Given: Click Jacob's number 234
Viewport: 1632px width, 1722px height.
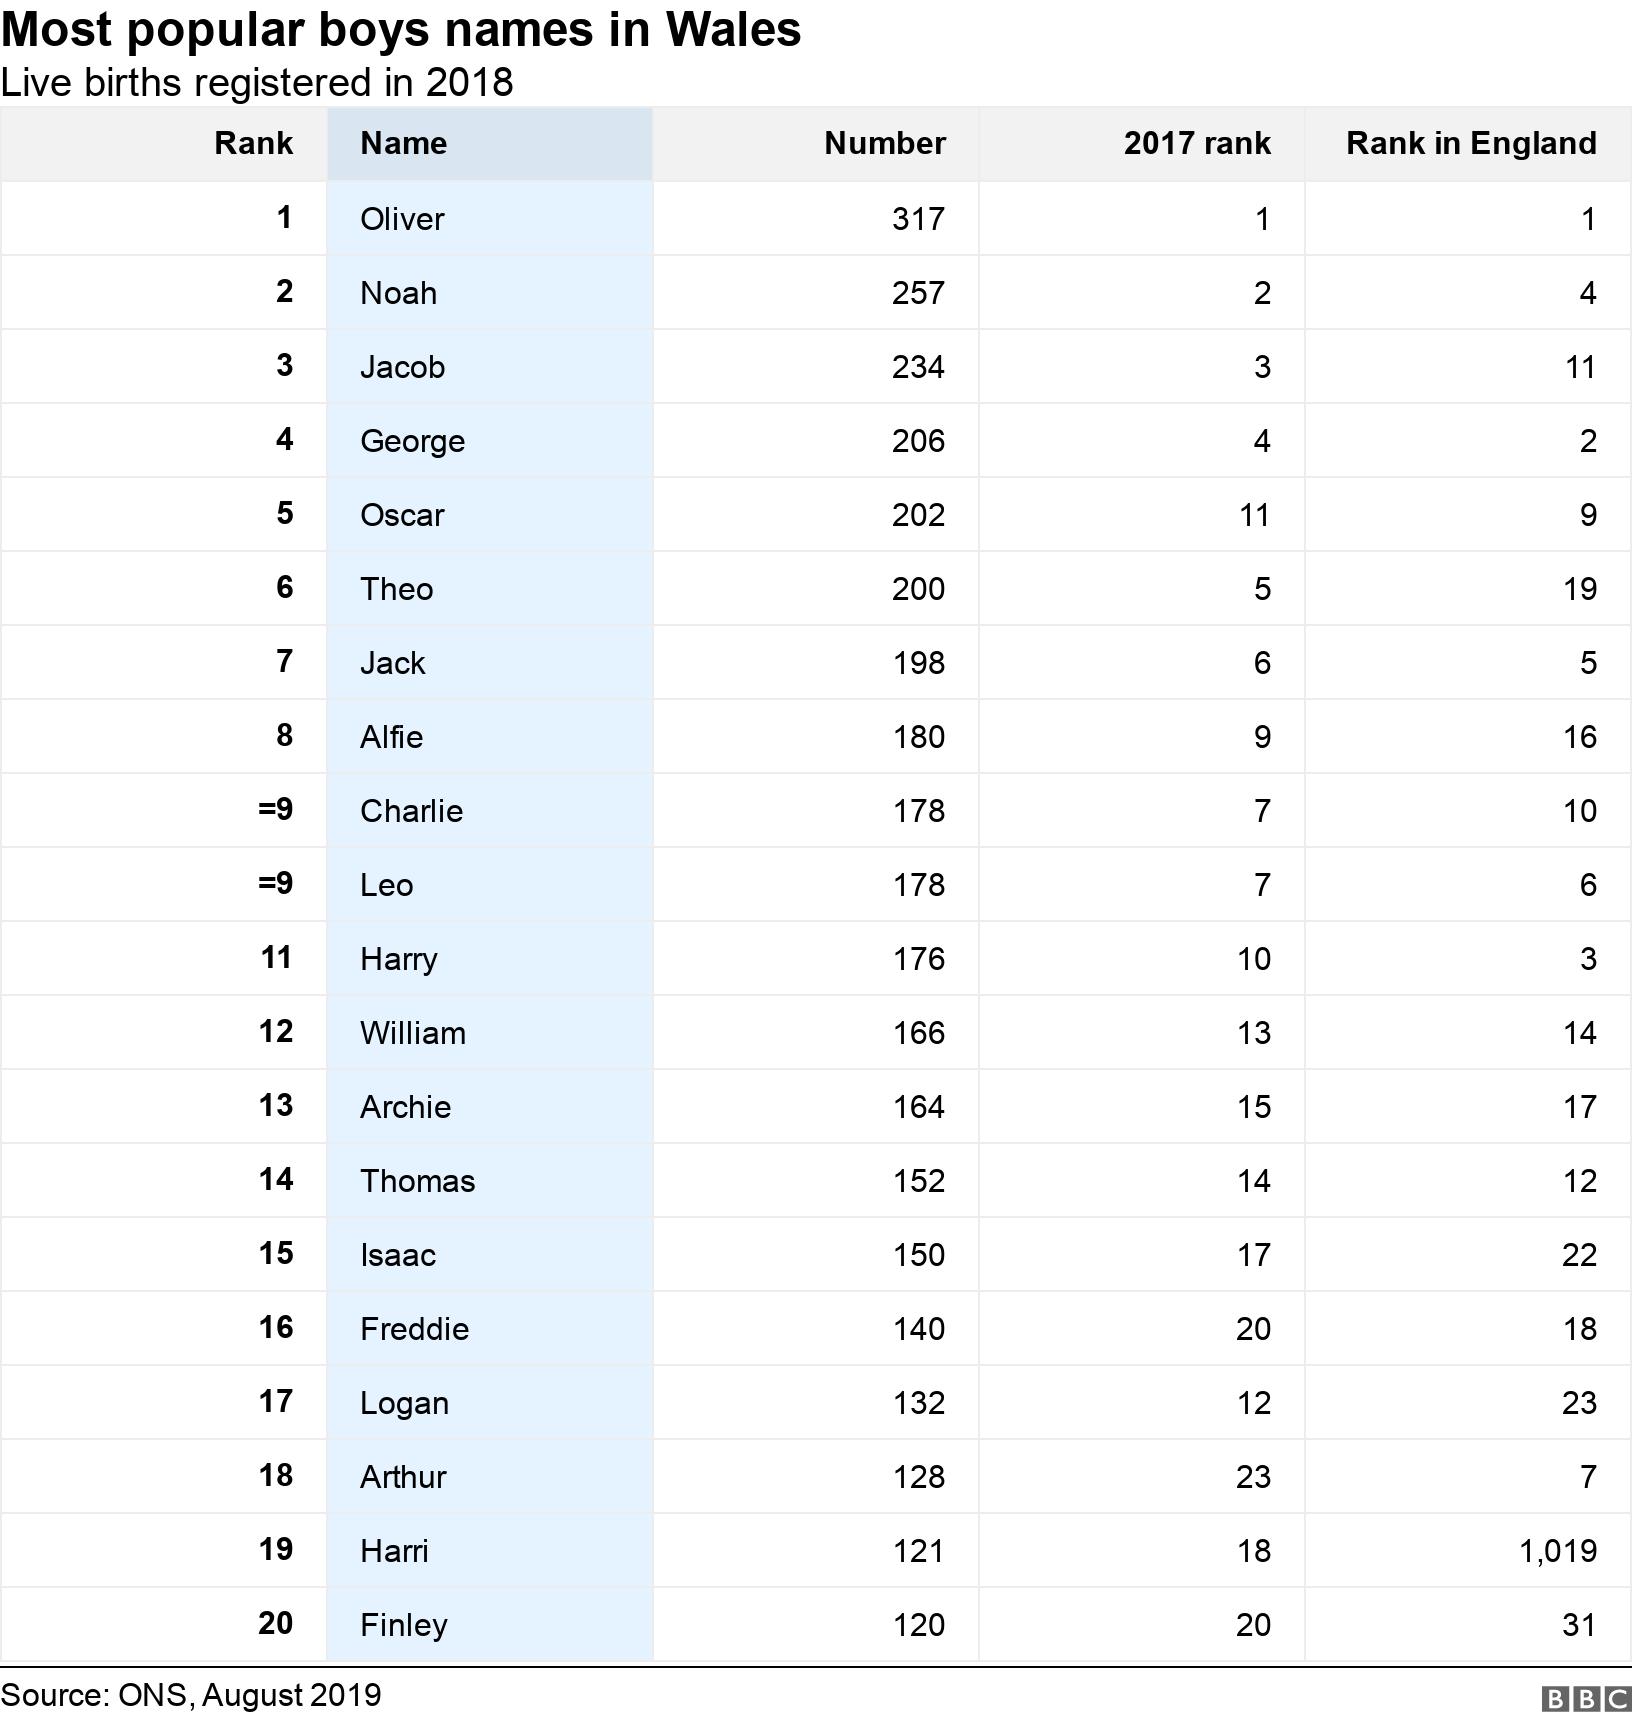Looking at the screenshot, I should (918, 366).
